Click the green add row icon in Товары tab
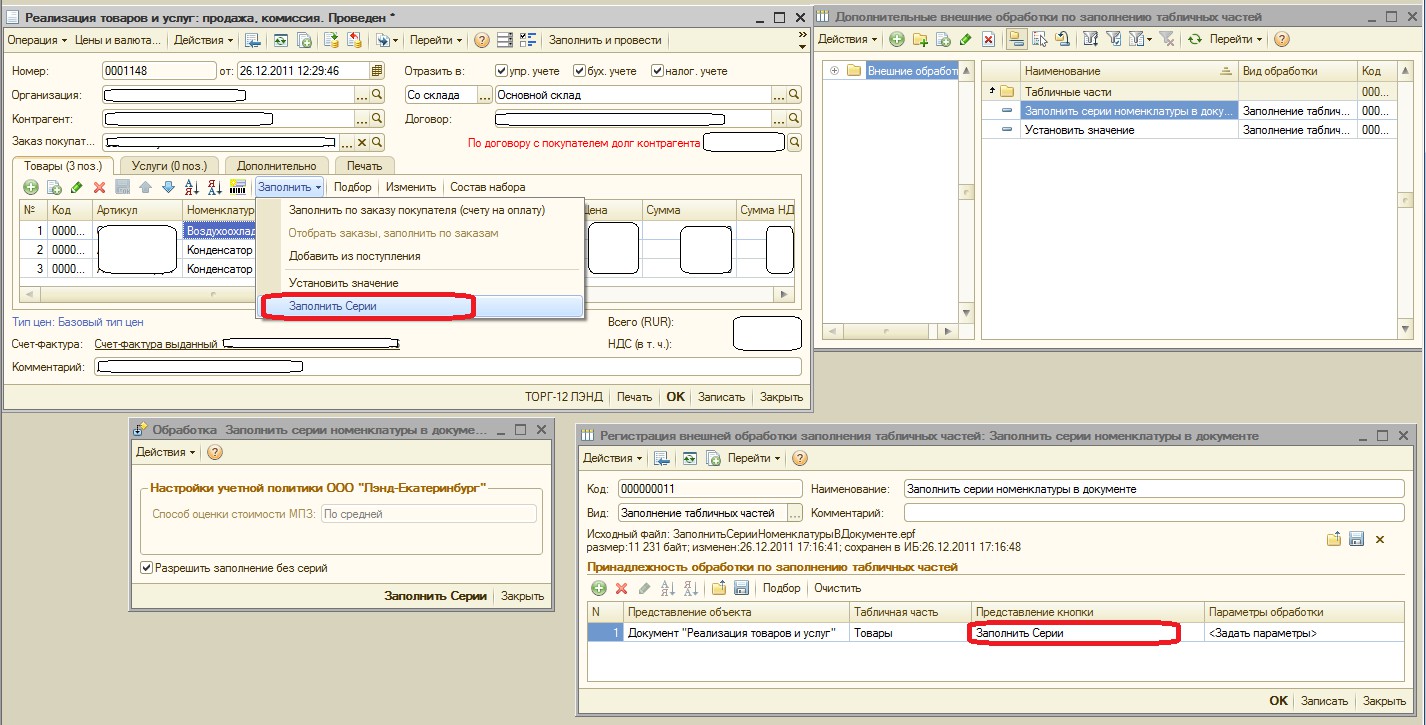This screenshot has width=1426, height=725. tap(30, 187)
